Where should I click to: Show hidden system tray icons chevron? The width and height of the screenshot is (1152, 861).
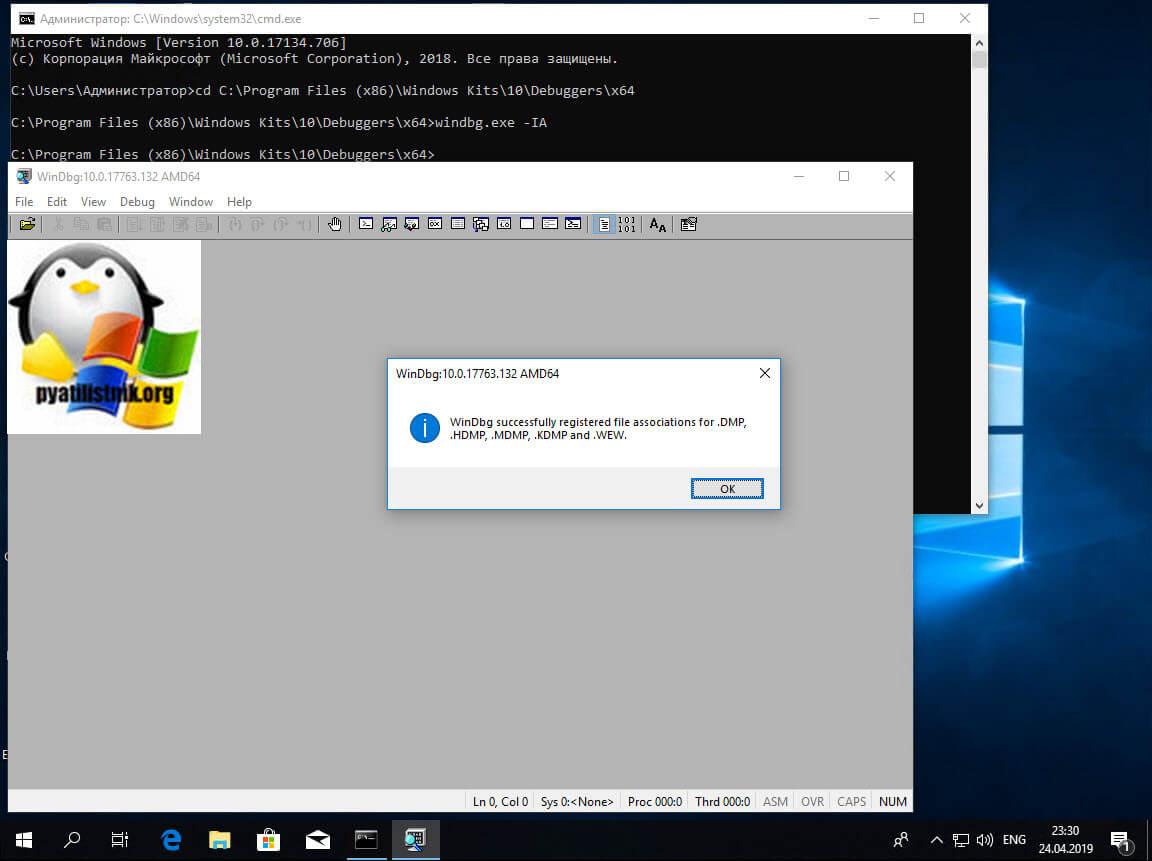coord(937,839)
